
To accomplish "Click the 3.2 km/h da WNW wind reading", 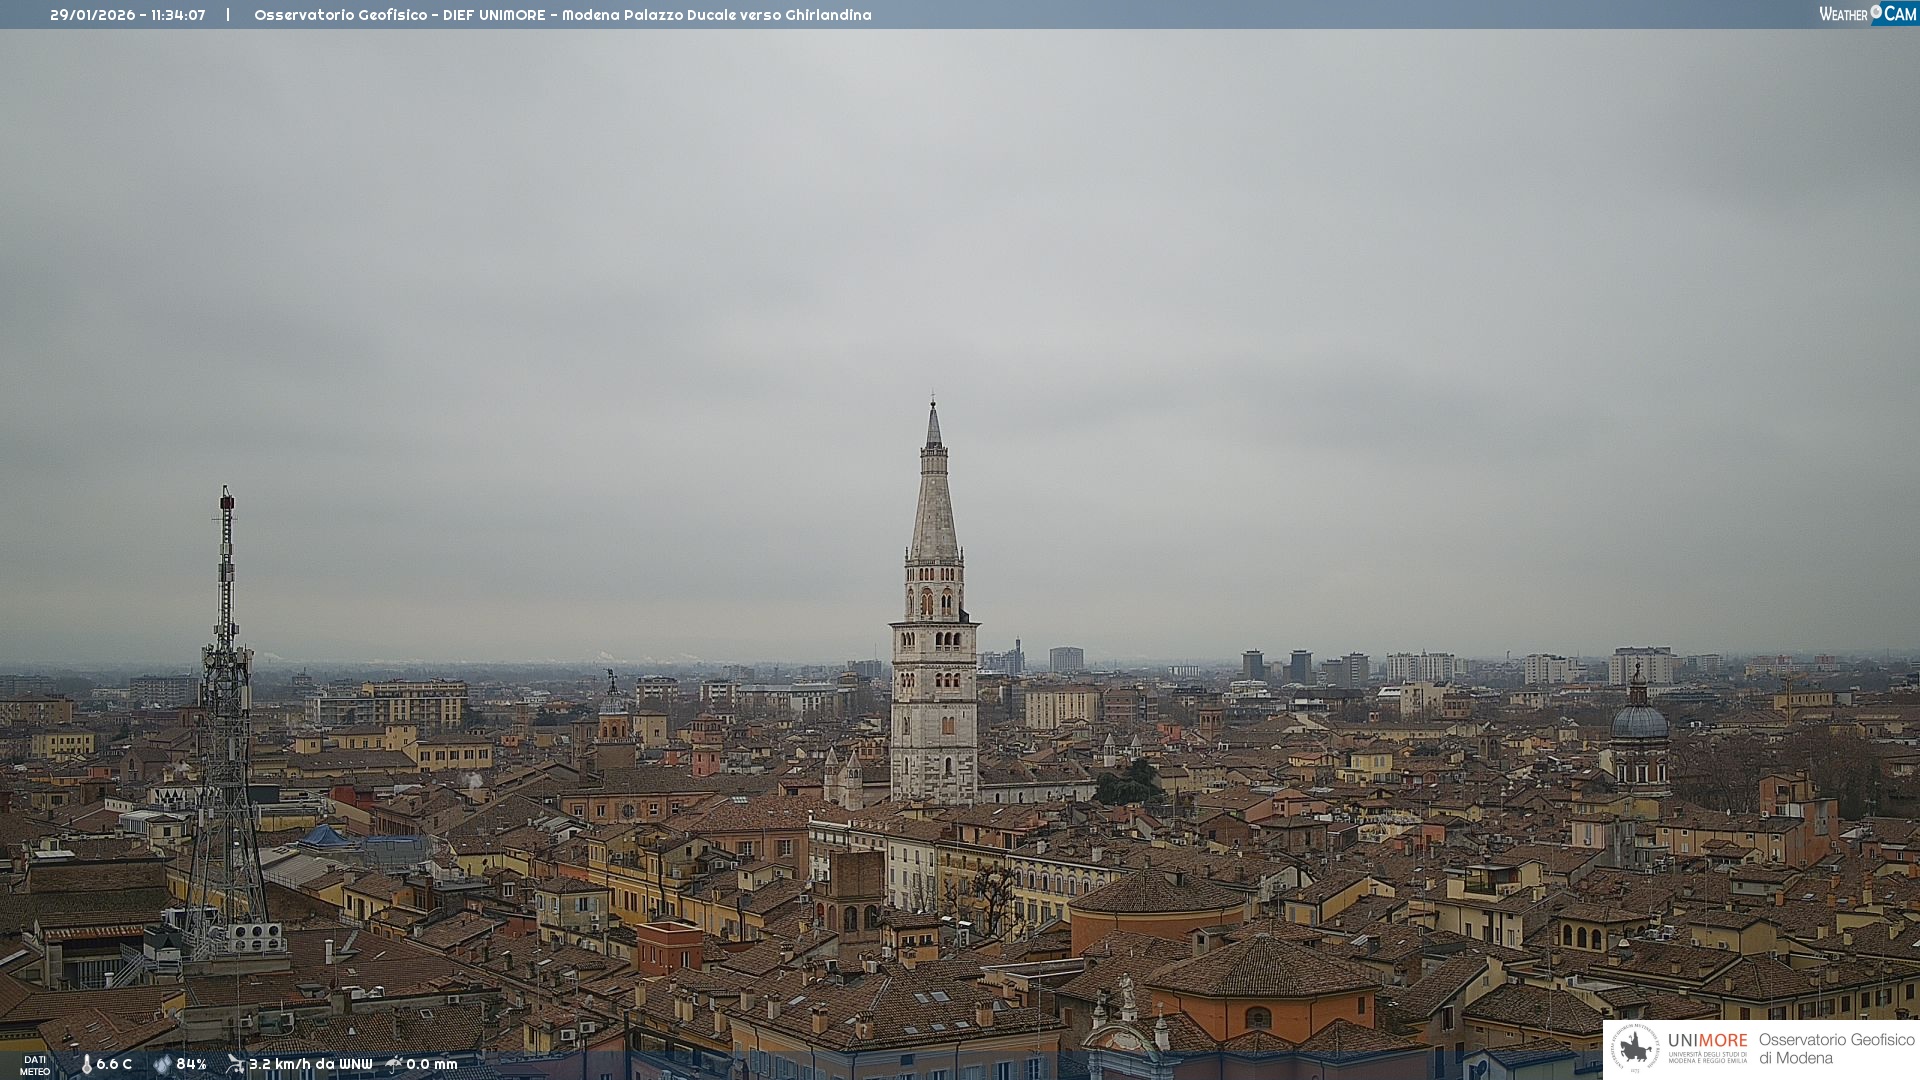I will 310,1064.
